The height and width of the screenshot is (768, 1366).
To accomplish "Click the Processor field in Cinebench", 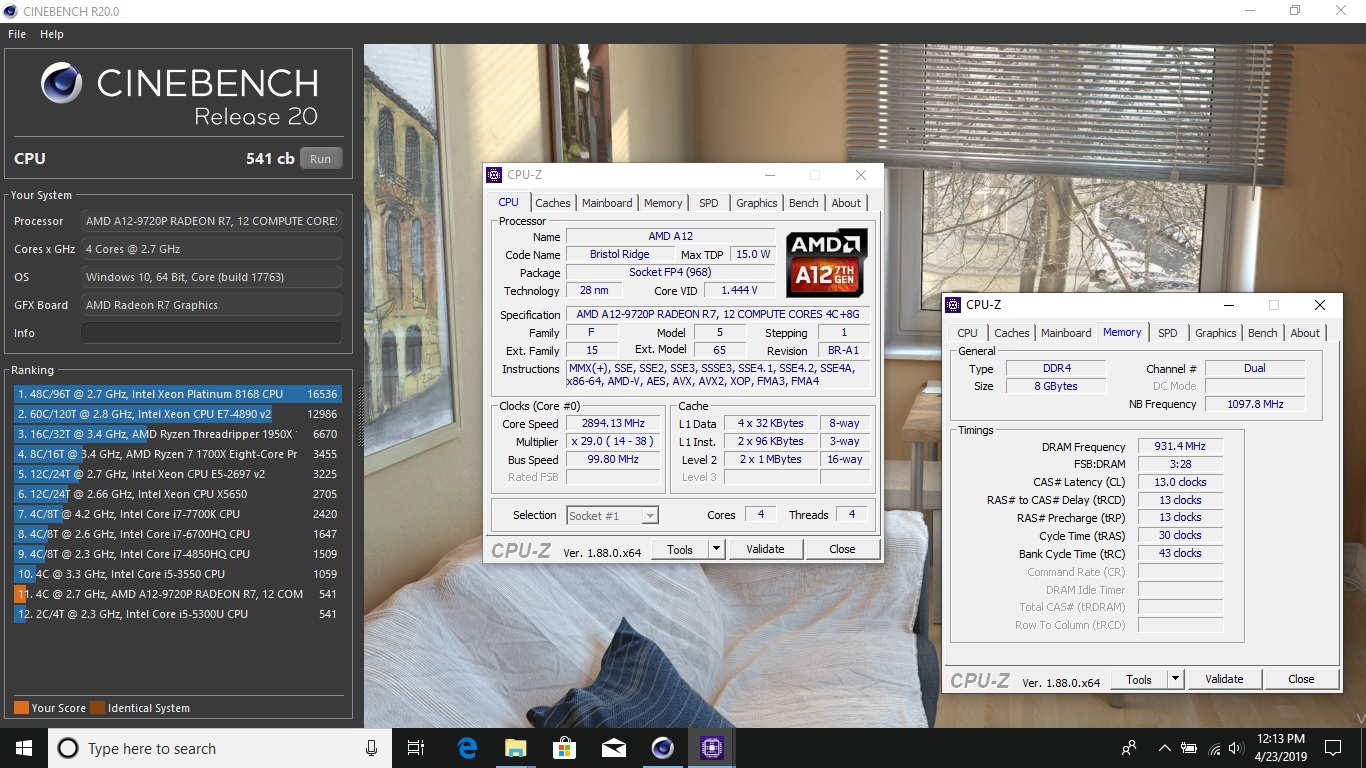I will 211,221.
